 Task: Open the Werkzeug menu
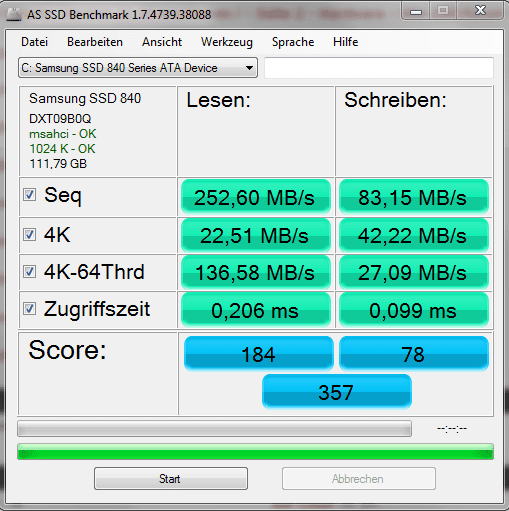click(227, 42)
